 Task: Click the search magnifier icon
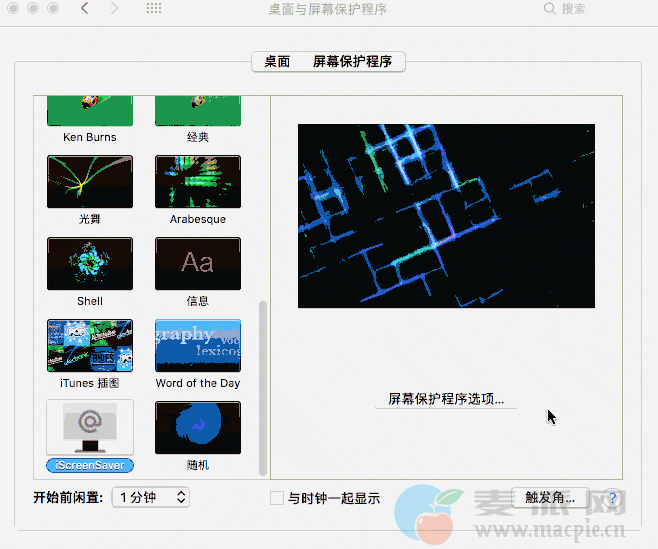(x=549, y=8)
